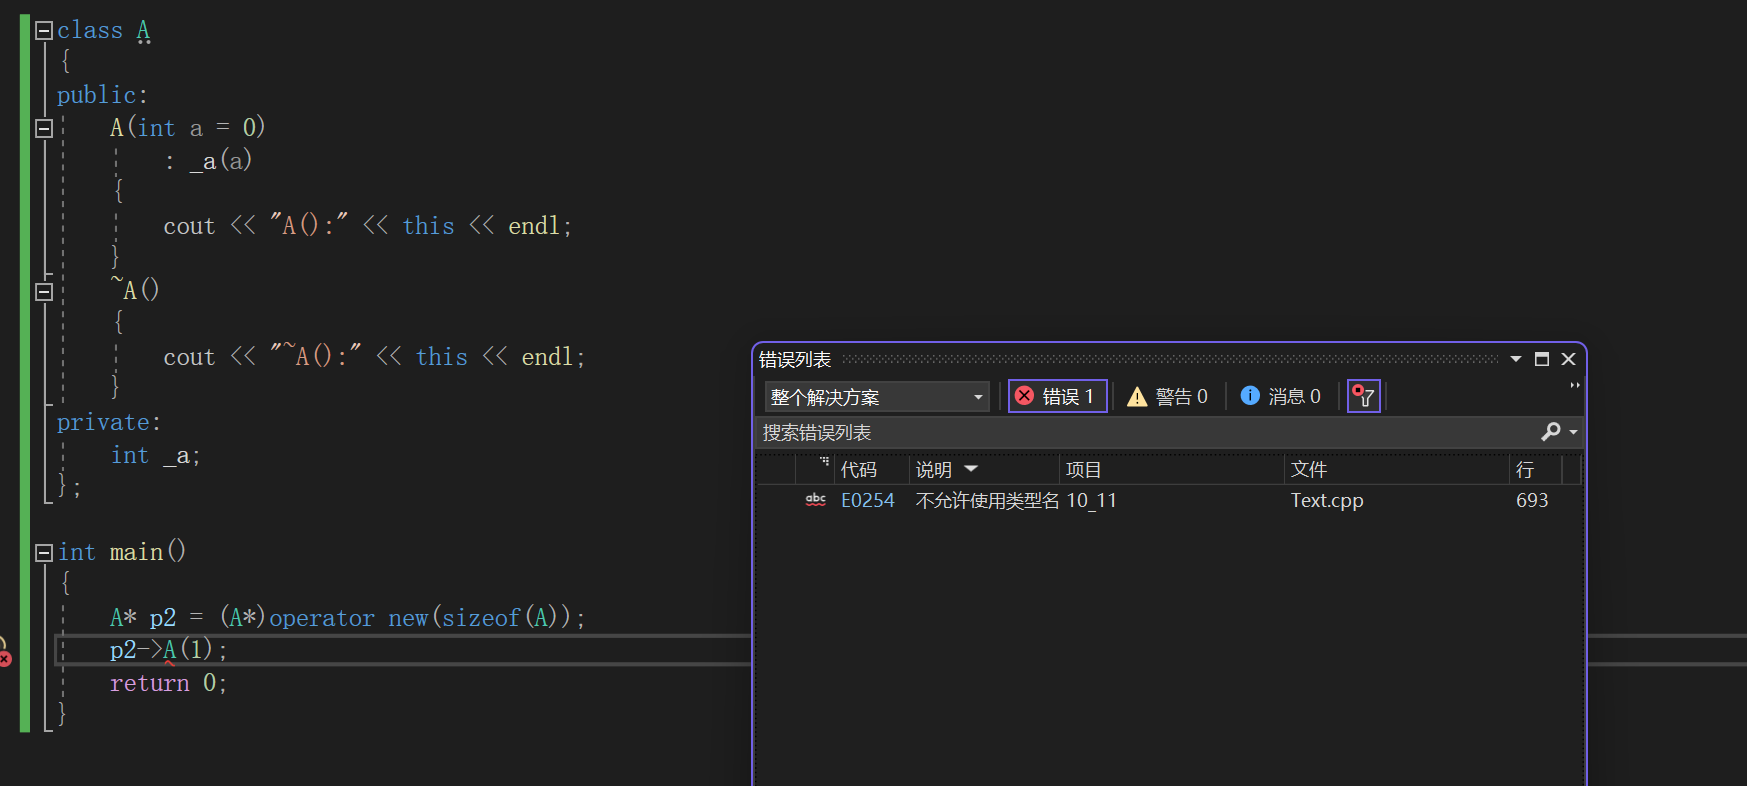
Task: Click the grouping grip icon before 代码 column
Action: 824,461
